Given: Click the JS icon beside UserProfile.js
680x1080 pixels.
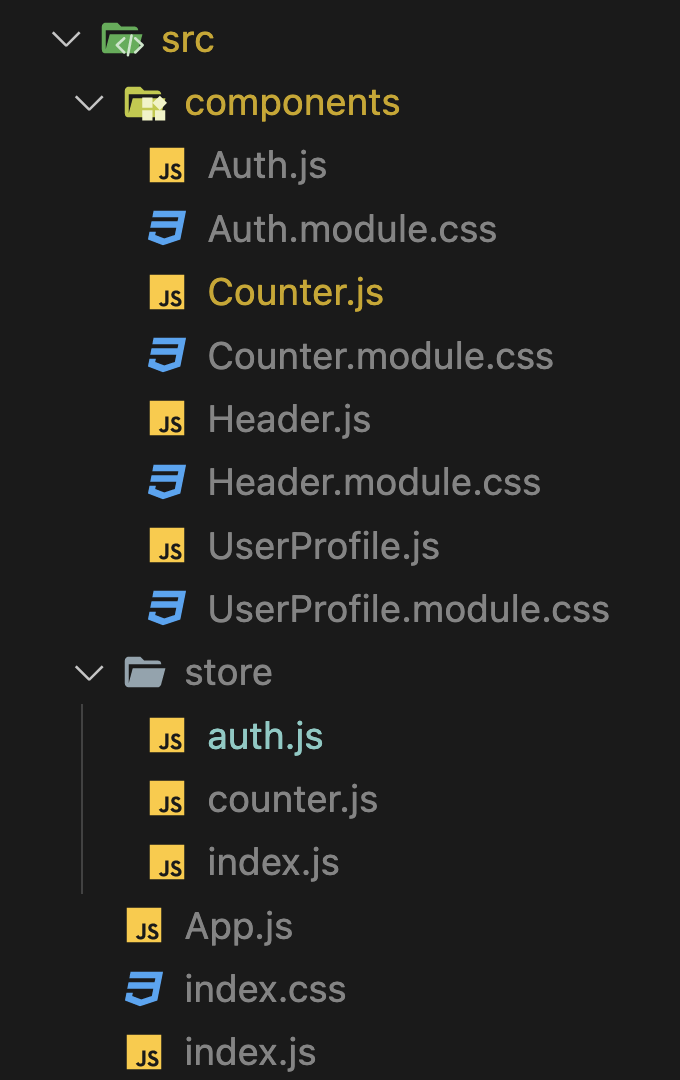Looking at the screenshot, I should pos(167,546).
